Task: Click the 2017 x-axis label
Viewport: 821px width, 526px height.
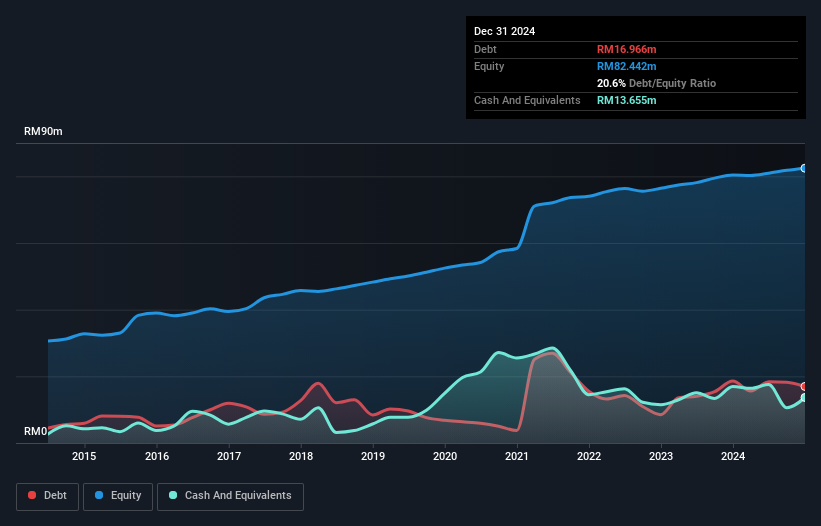Action: 229,456
